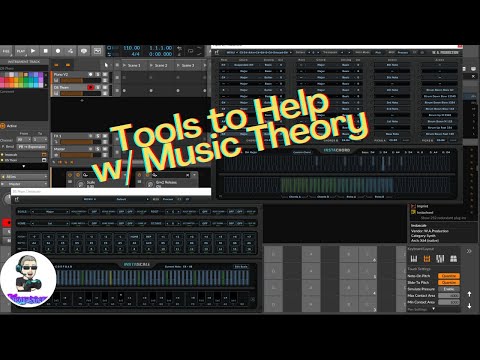Collapse the keyboard settings with double-chevron icon
This screenshot has width=480, height=360.
pos(469,251)
